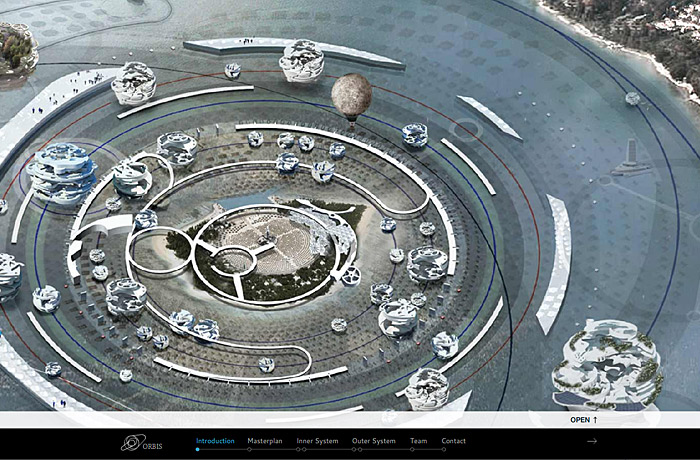Click the progress dot under Masterplan

(248, 450)
